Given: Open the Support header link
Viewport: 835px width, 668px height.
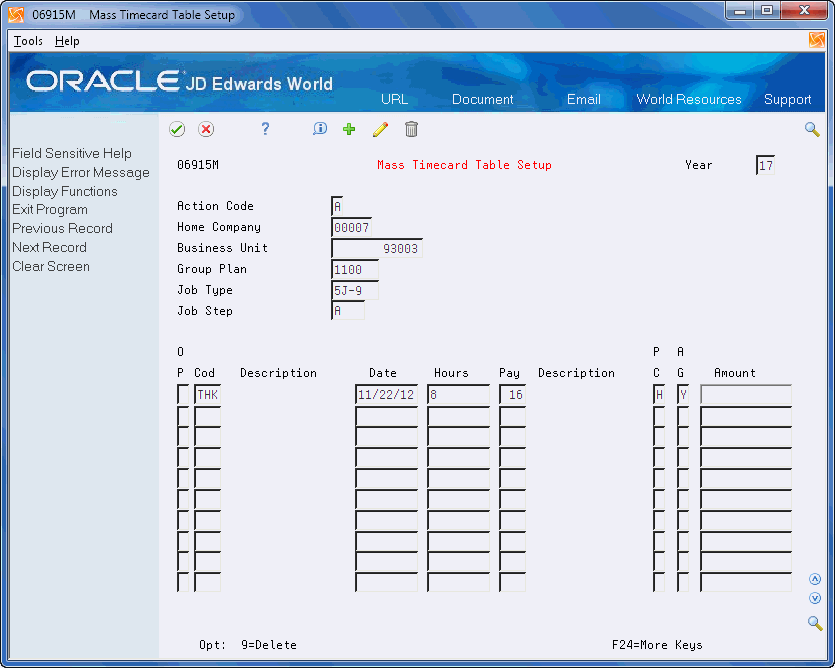Looking at the screenshot, I should [788, 99].
